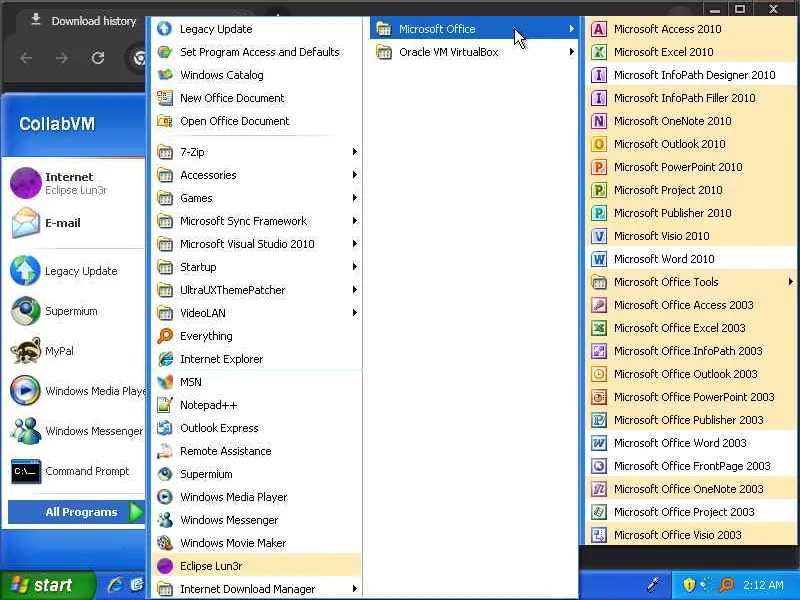
Task: Open Set Program Access and Defaults
Action: pyautogui.click(x=257, y=52)
